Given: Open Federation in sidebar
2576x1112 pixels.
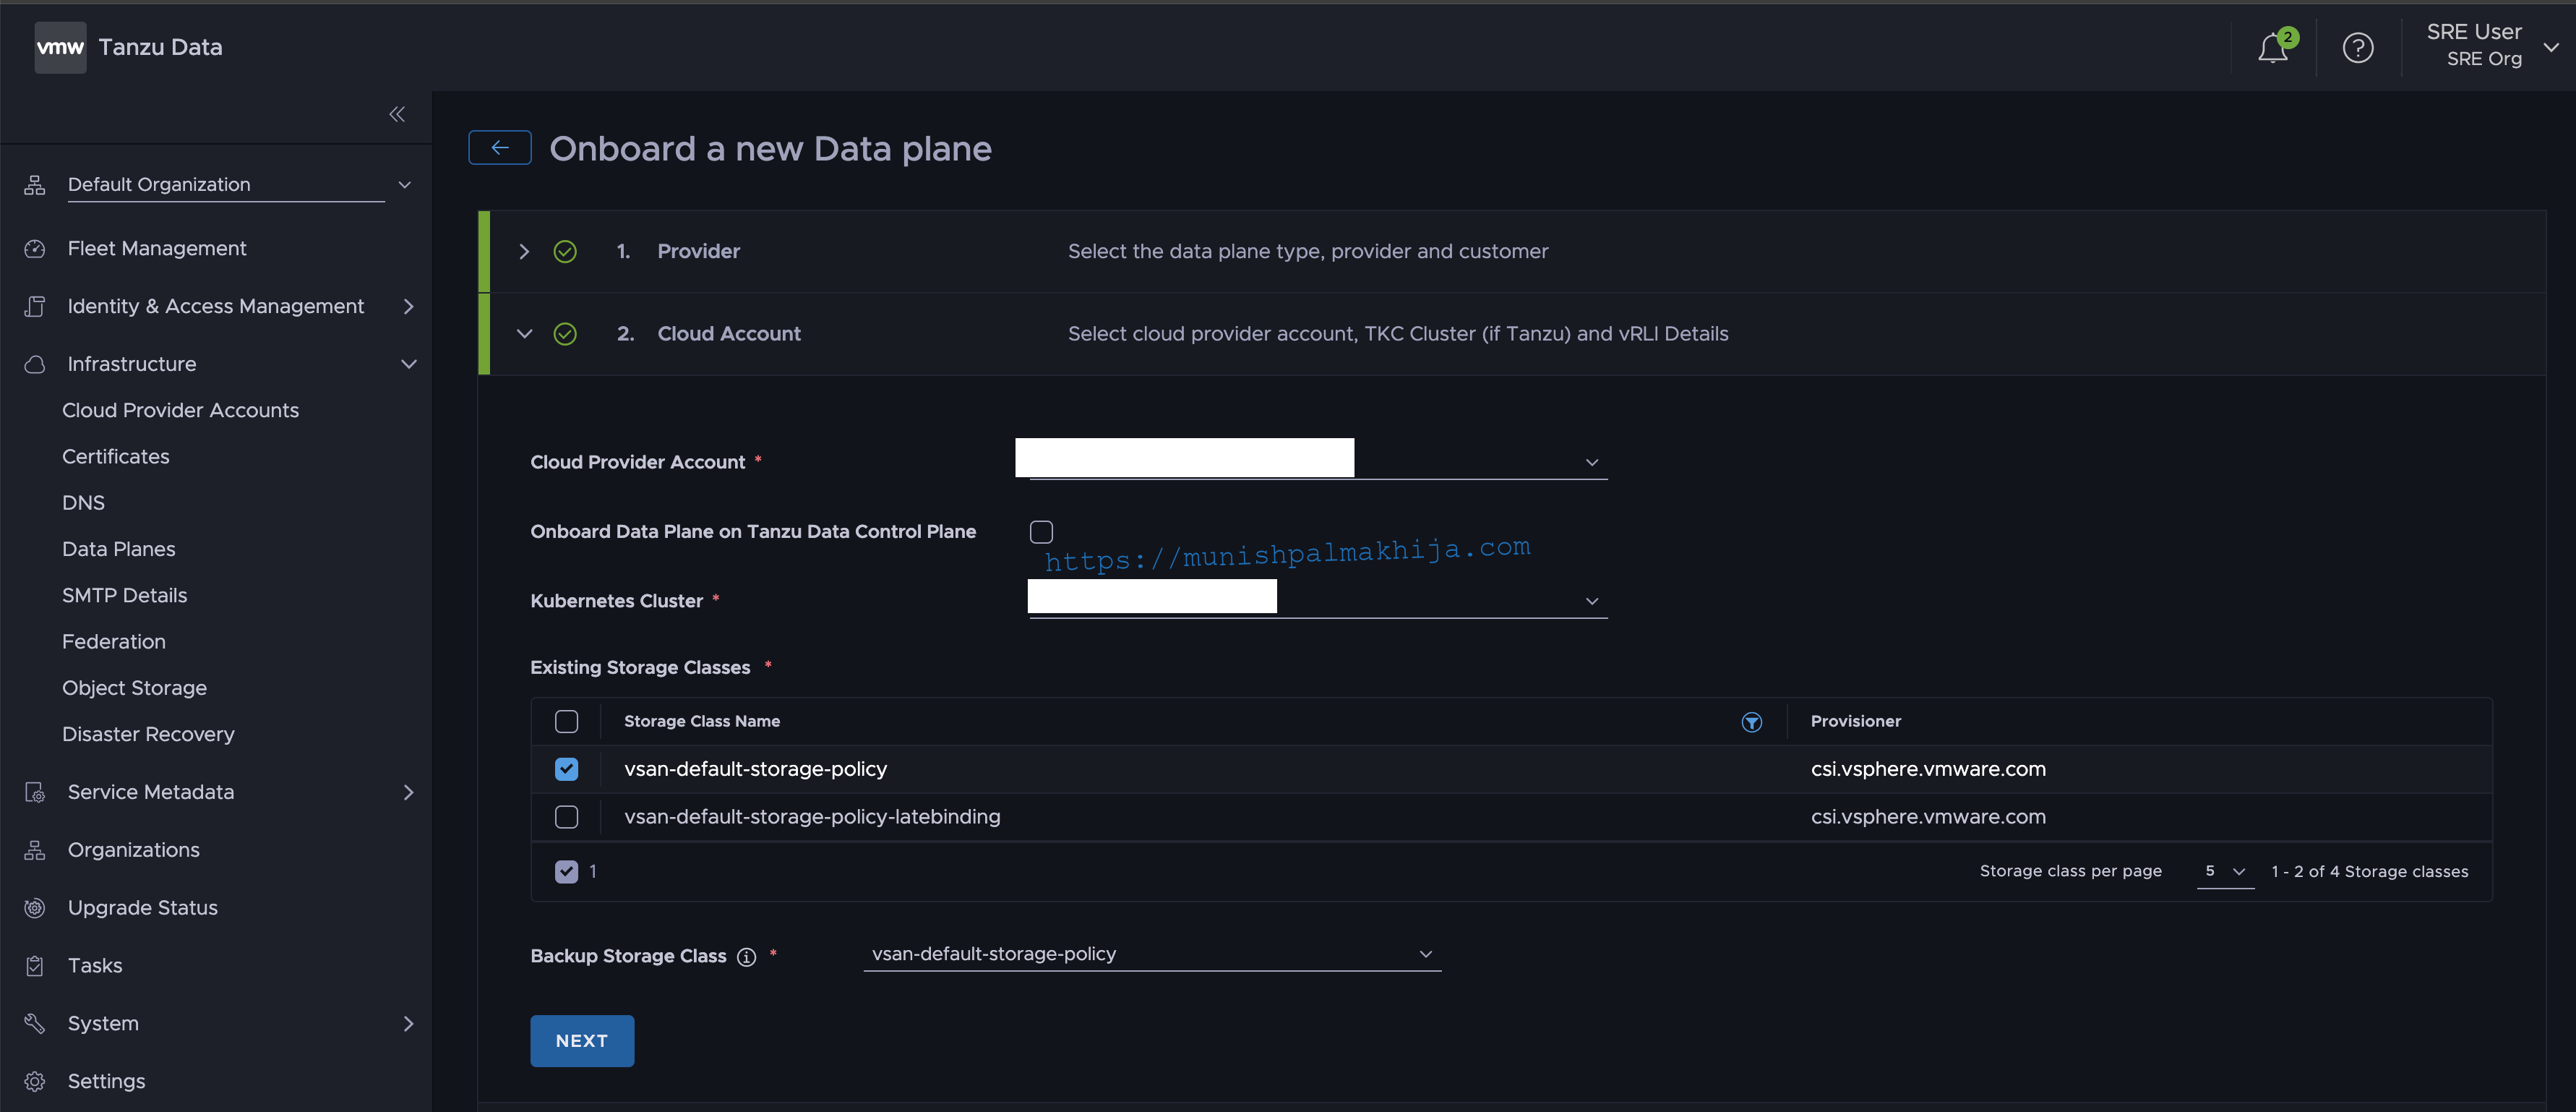Looking at the screenshot, I should coord(114,642).
